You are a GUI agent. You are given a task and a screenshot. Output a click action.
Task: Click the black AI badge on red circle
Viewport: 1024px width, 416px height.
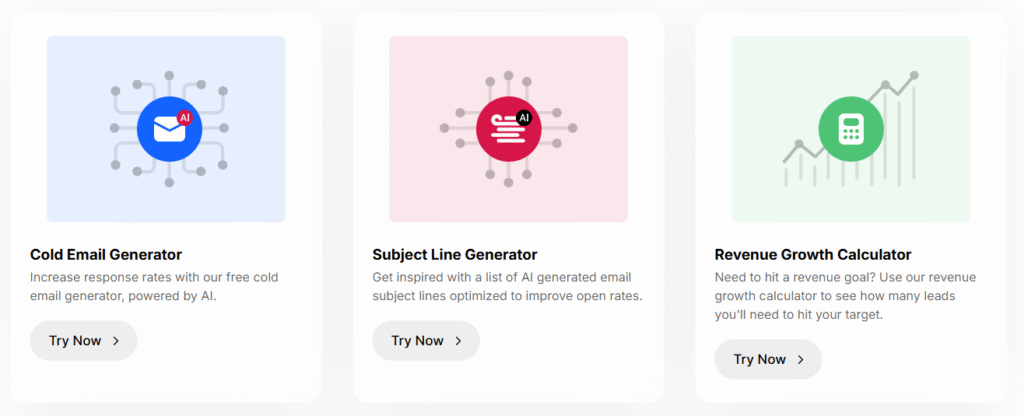[x=523, y=118]
